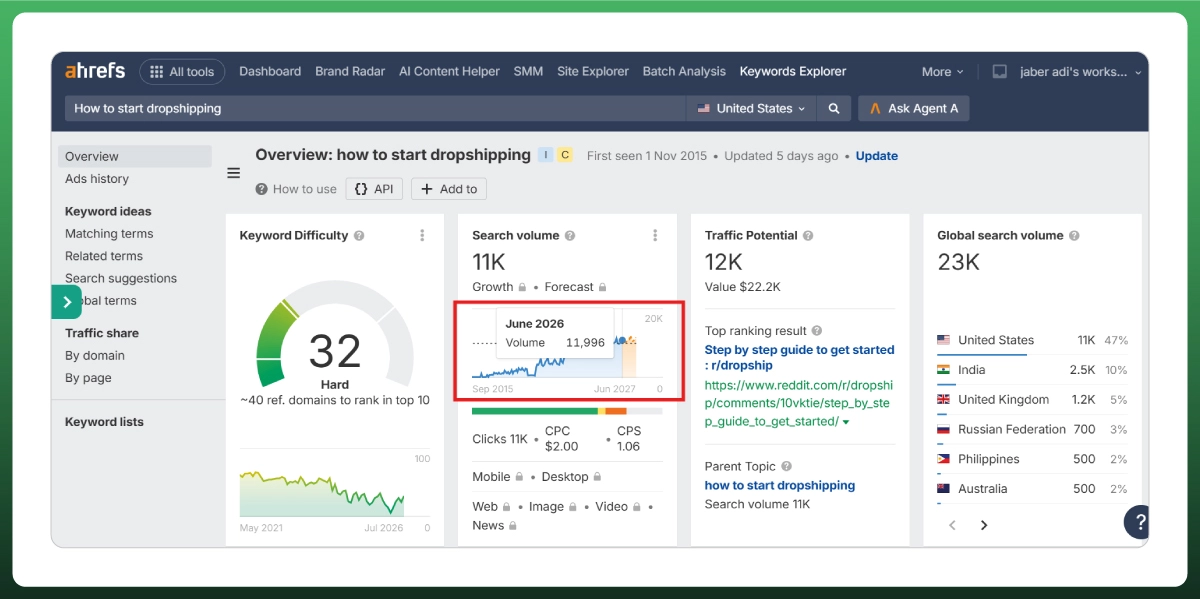Click the locked Forecast option
The height and width of the screenshot is (599, 1200).
click(575, 287)
